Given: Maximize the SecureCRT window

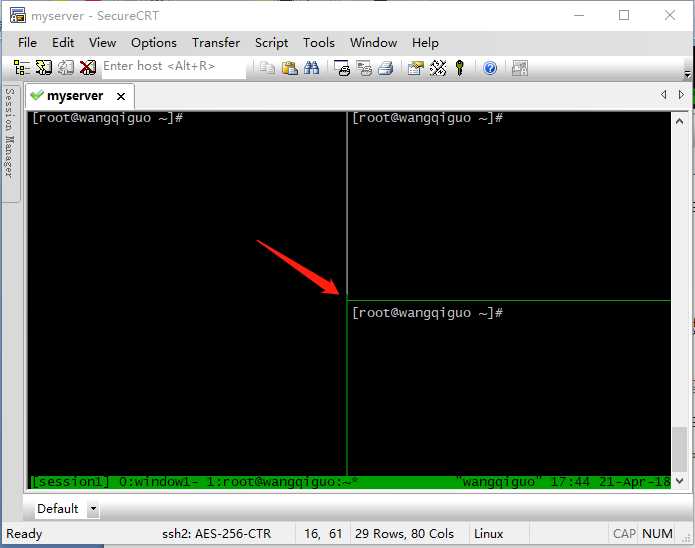Looking at the screenshot, I should [x=624, y=15].
